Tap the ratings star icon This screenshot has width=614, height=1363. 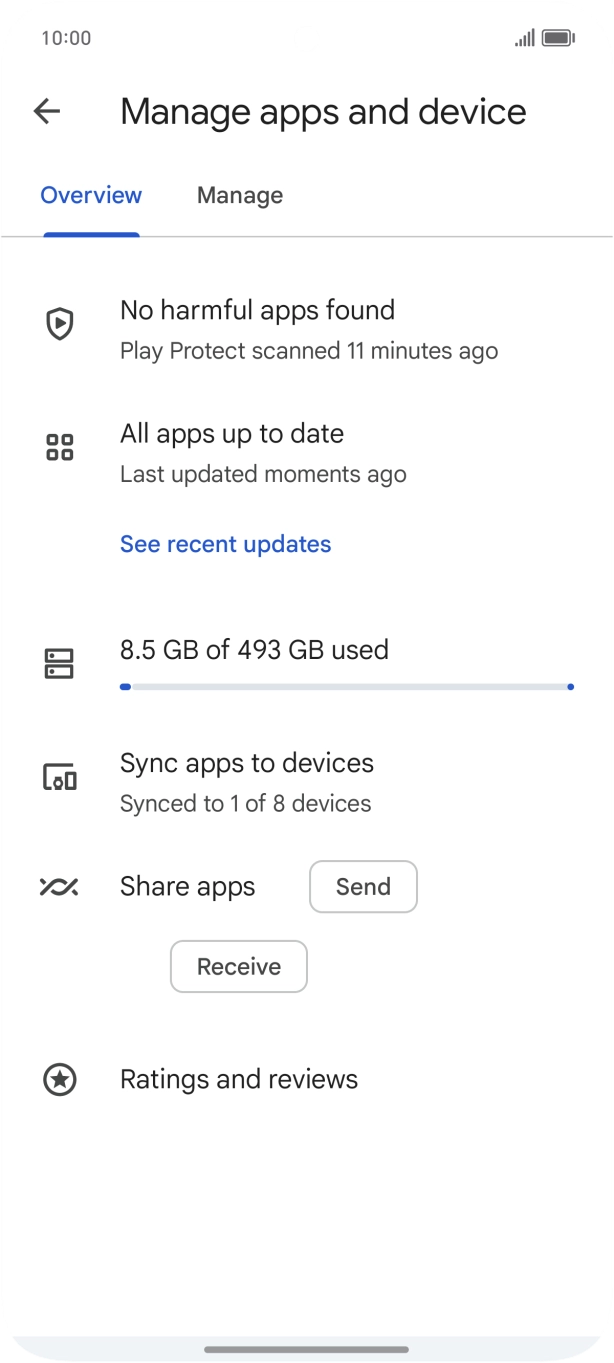(x=60, y=1080)
